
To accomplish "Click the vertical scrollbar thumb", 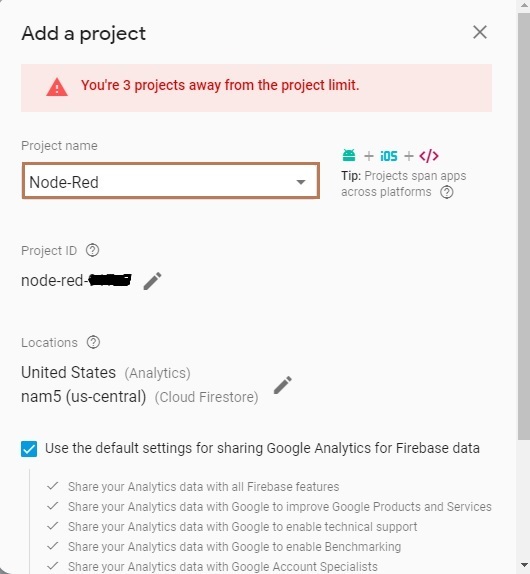I will [524, 226].
